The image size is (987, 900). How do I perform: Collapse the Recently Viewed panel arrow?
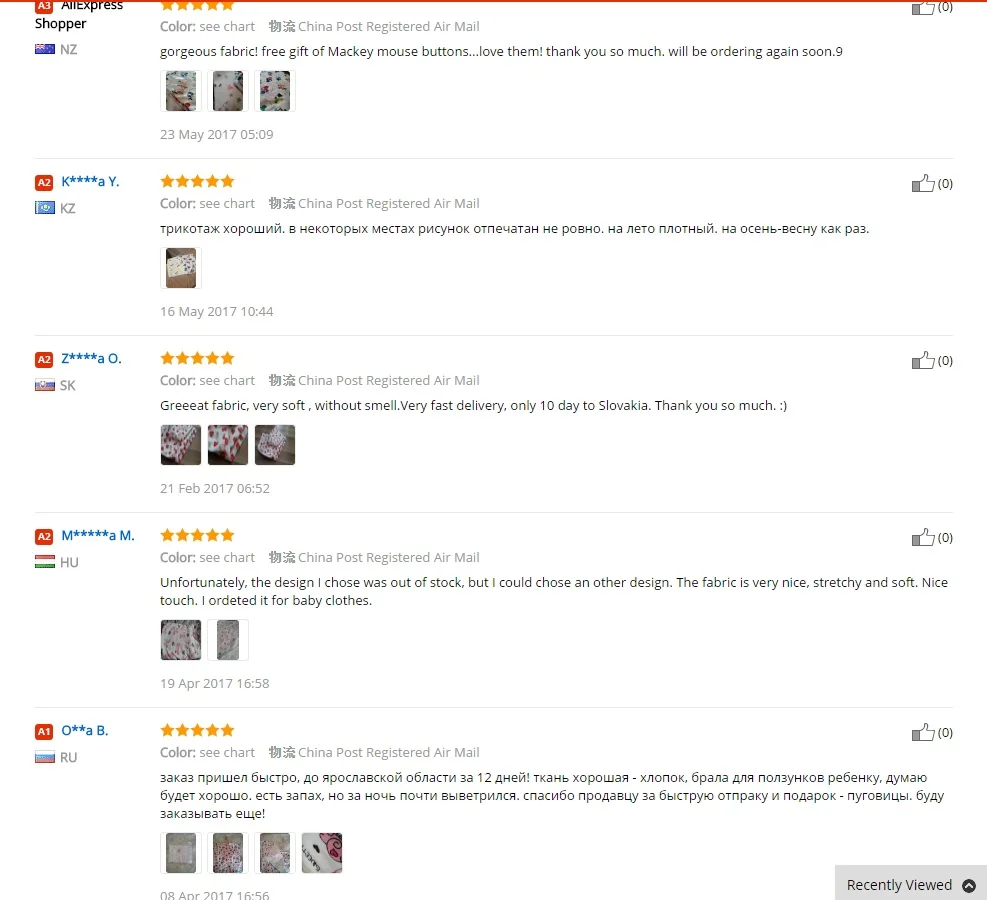tap(969, 886)
